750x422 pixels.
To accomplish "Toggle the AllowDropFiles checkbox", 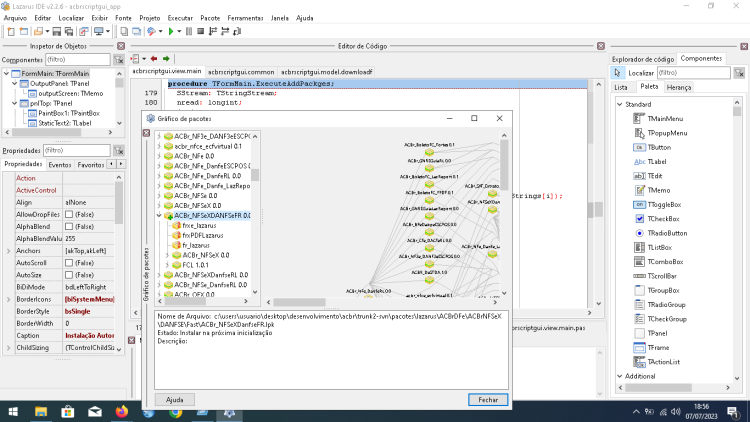I will [x=69, y=214].
